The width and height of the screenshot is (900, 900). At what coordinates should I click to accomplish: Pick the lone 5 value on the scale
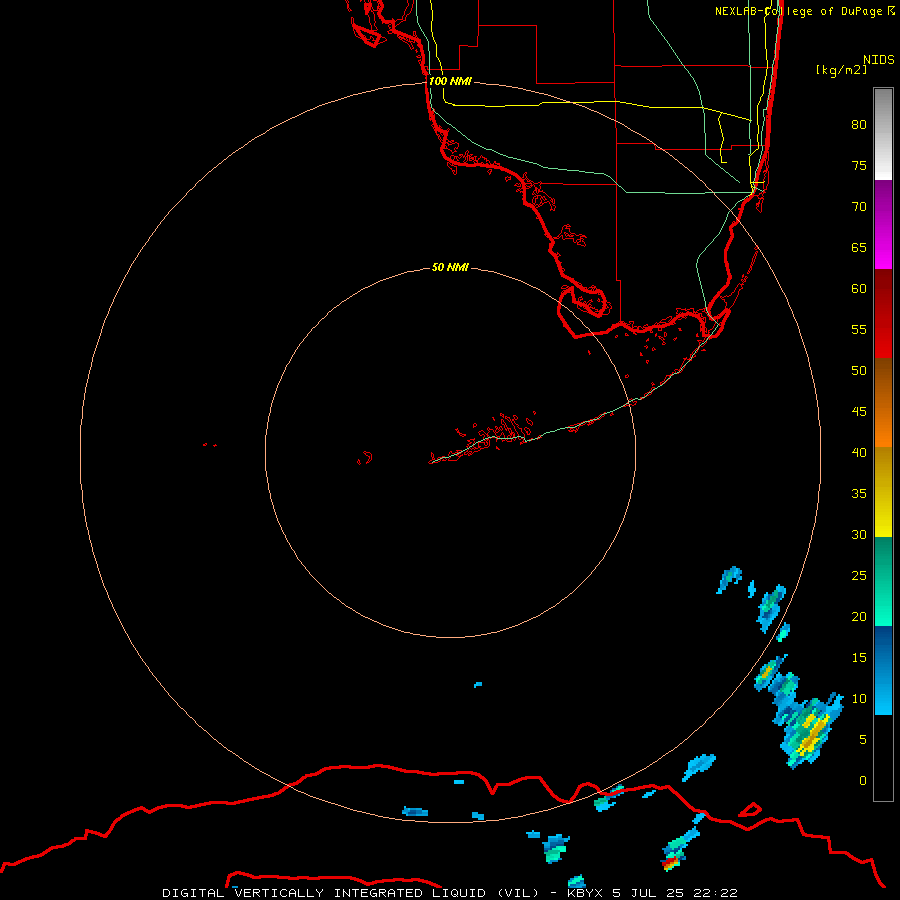click(x=863, y=739)
